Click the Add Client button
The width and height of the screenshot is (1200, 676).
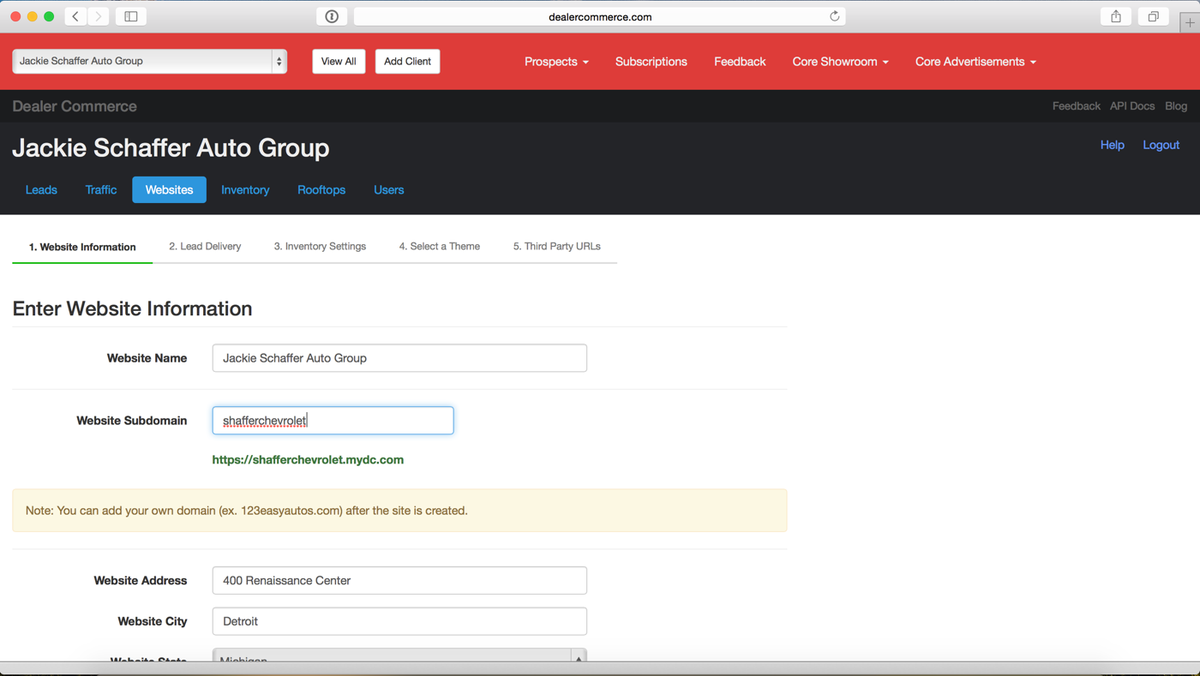[x=407, y=61]
